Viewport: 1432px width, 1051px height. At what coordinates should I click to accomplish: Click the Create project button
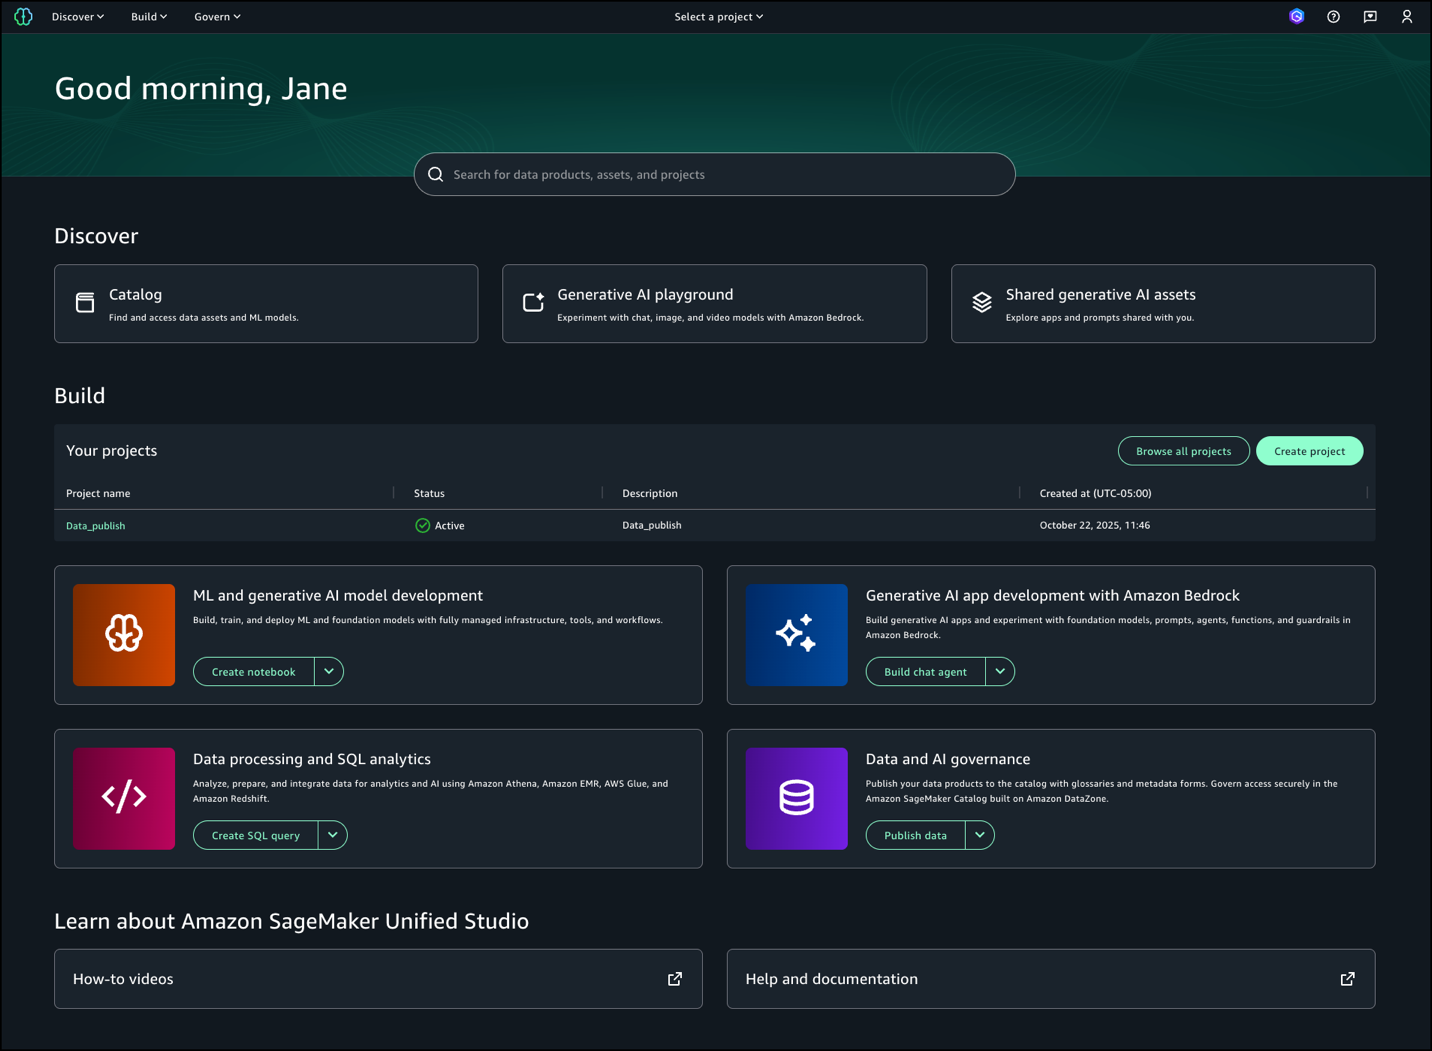pos(1309,451)
